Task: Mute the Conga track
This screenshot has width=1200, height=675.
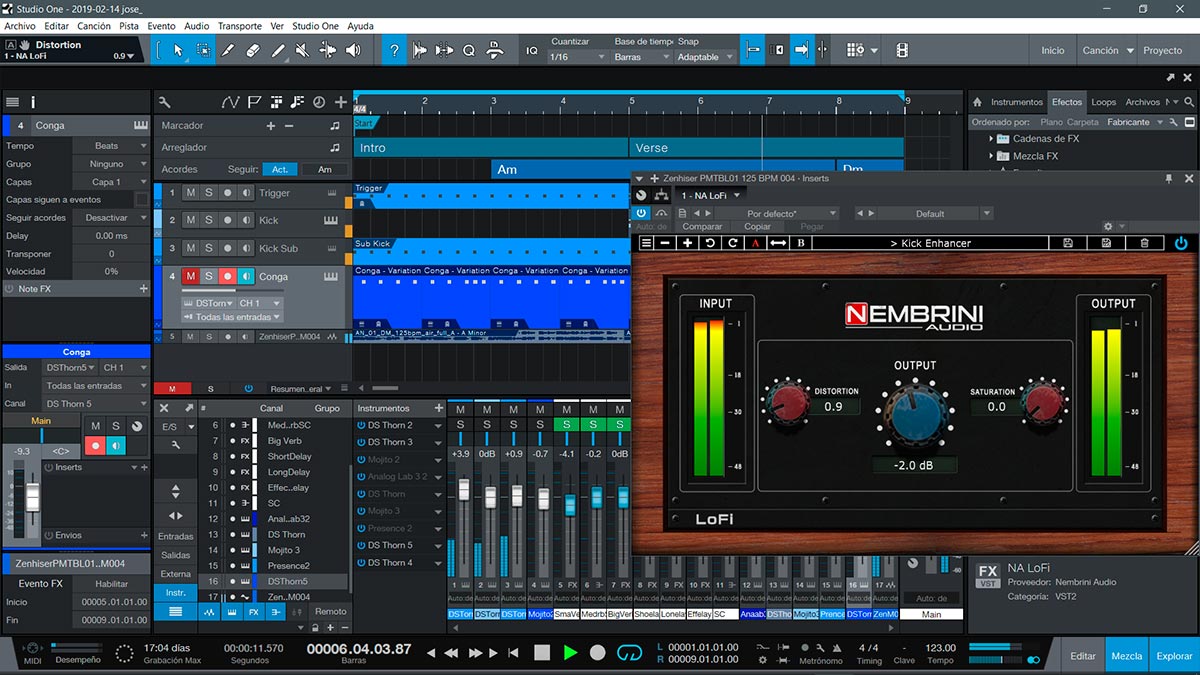Action: [x=190, y=276]
